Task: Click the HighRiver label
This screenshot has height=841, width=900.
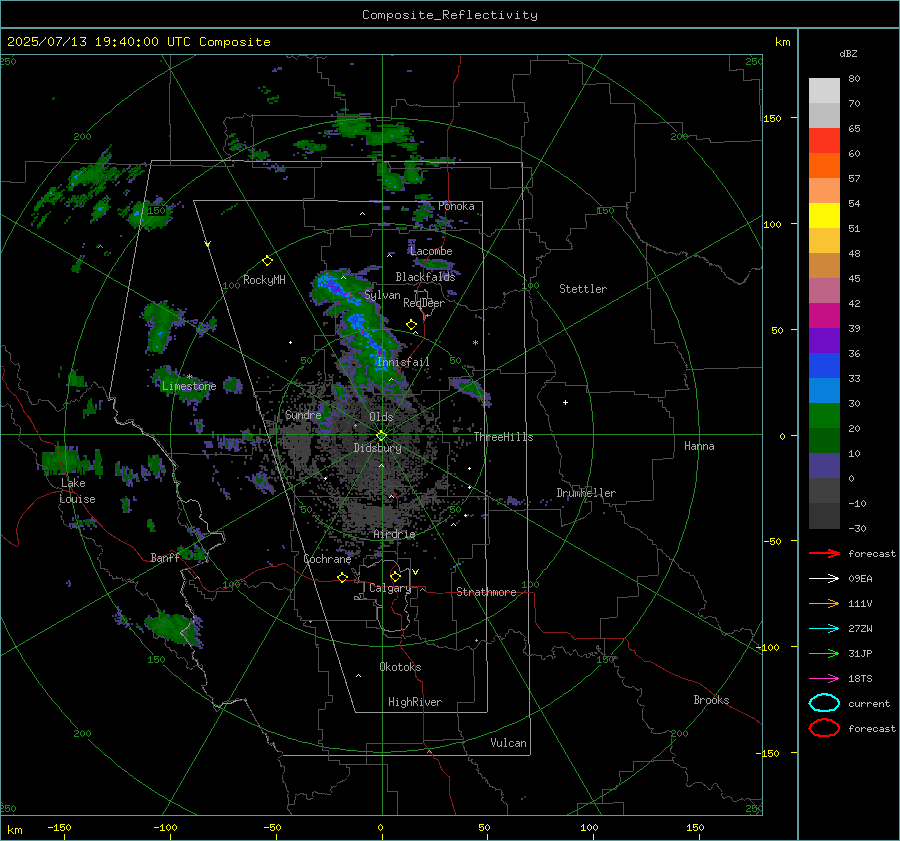Action: pos(415,702)
